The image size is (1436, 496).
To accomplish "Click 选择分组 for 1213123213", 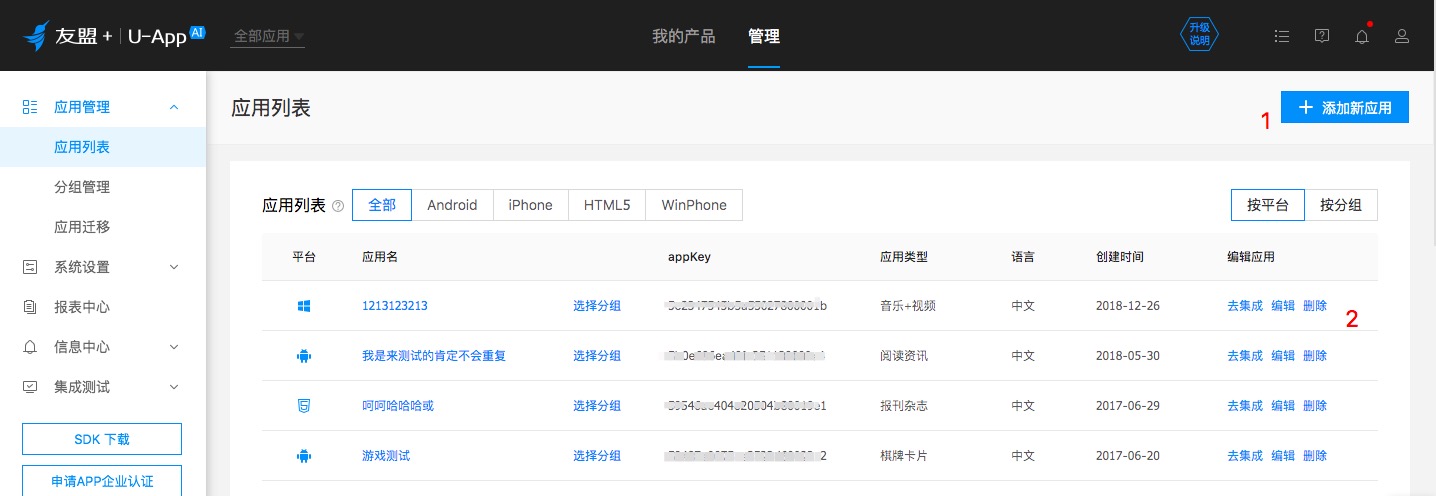I will tap(597, 306).
